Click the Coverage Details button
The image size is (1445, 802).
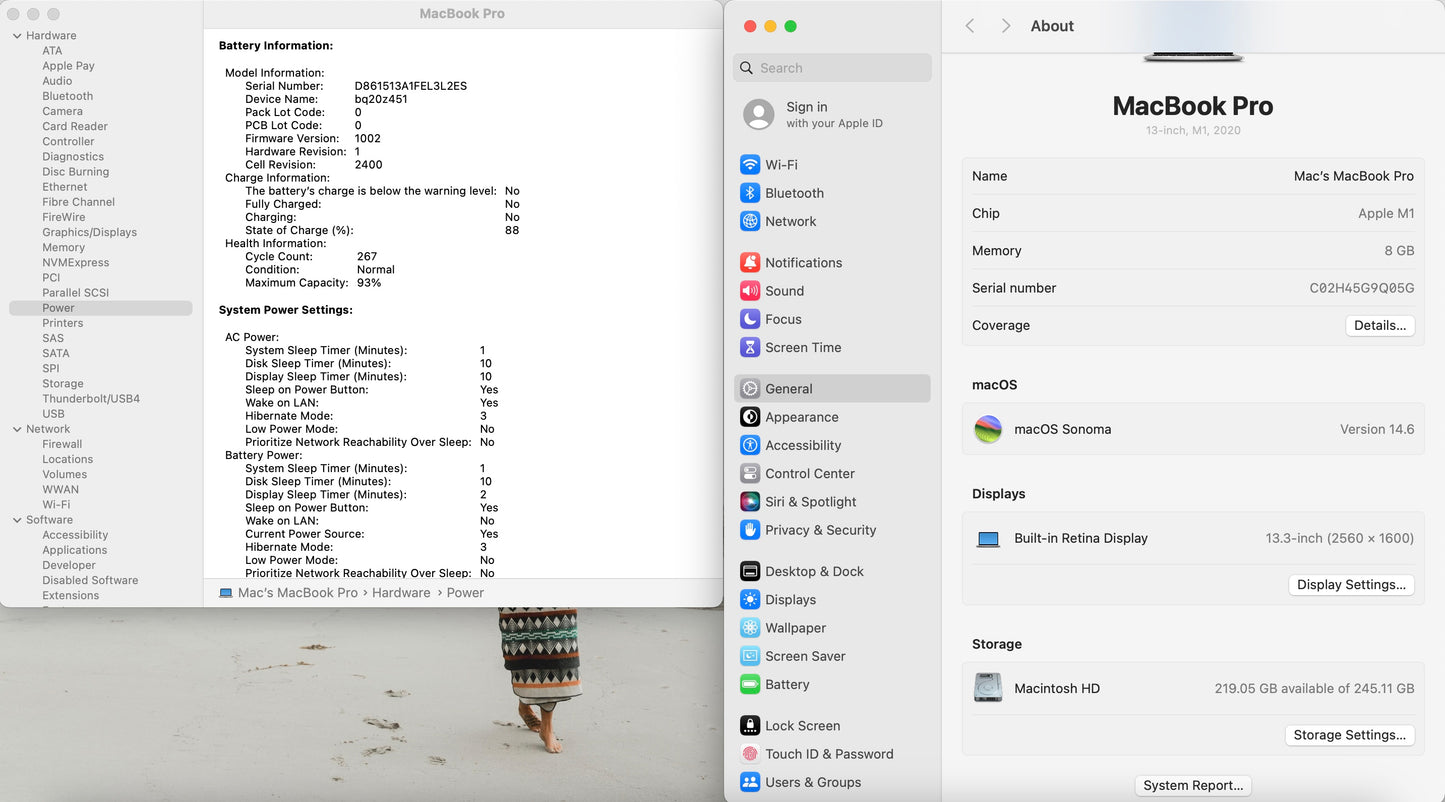pos(1379,325)
